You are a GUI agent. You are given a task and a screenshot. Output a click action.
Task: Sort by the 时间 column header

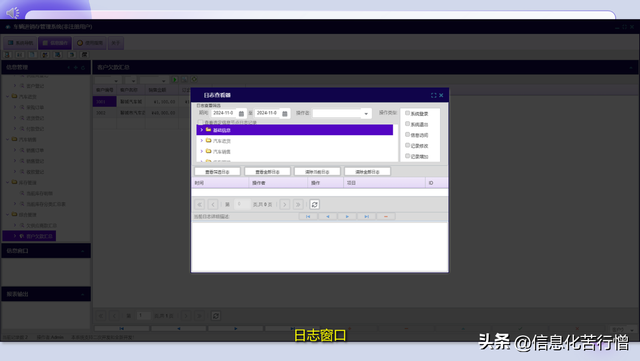point(220,183)
